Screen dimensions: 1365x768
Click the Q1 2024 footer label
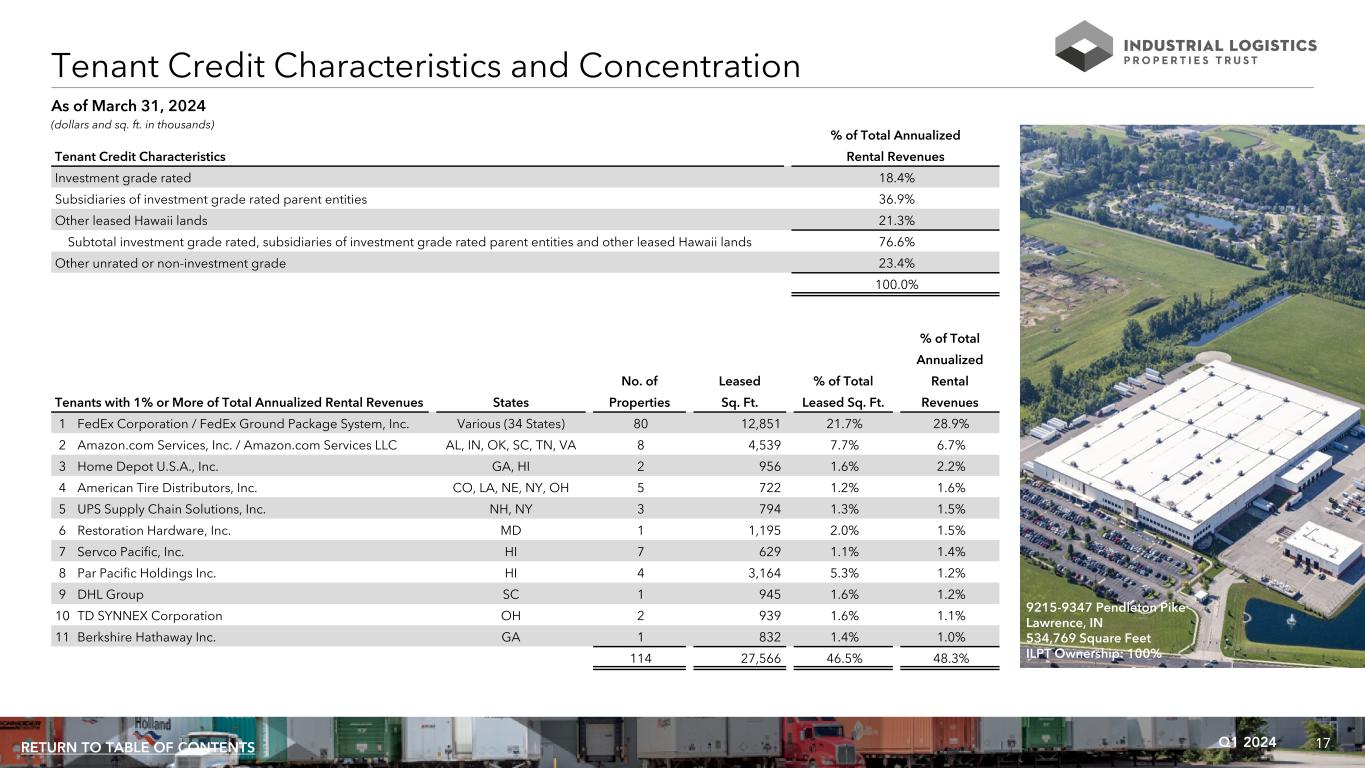tap(1248, 742)
